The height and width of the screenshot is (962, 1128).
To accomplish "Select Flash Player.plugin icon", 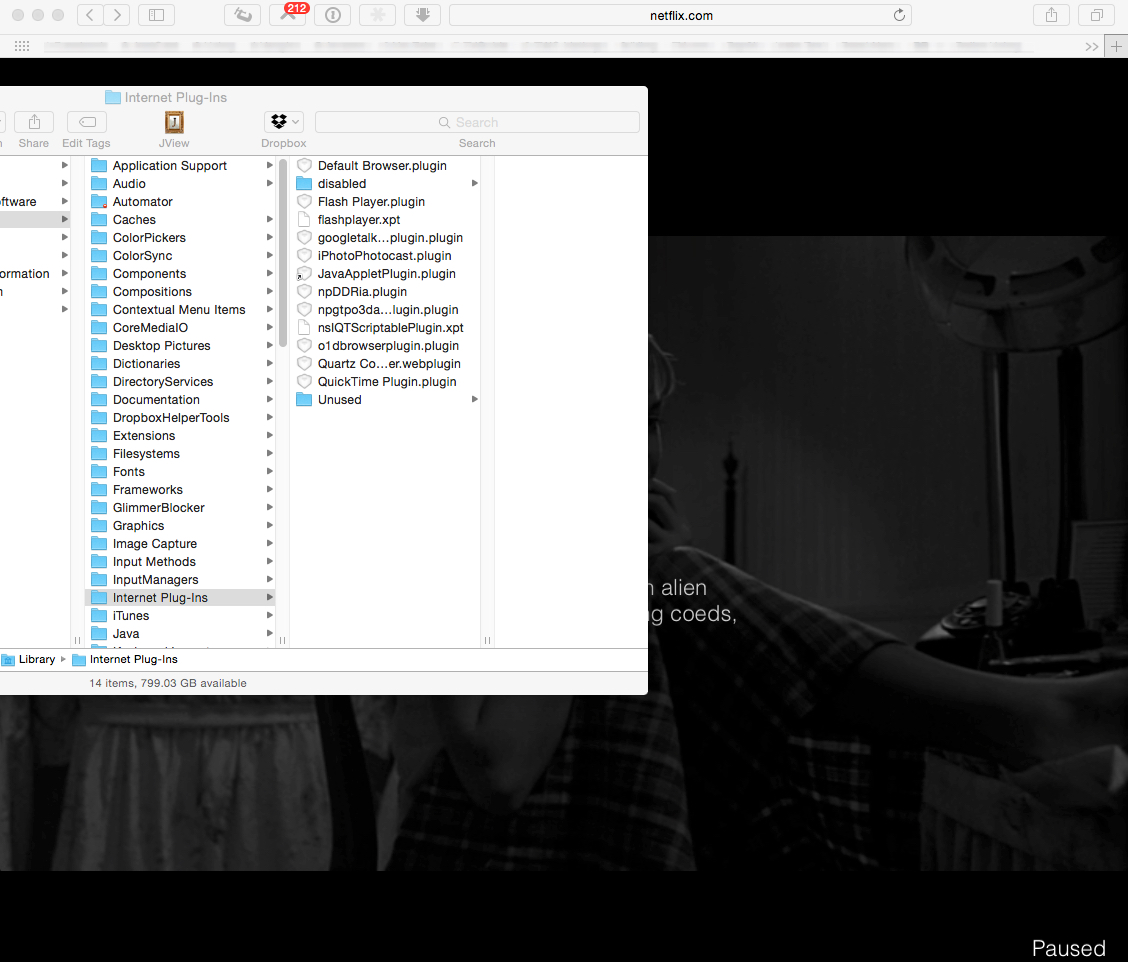I will [304, 201].
